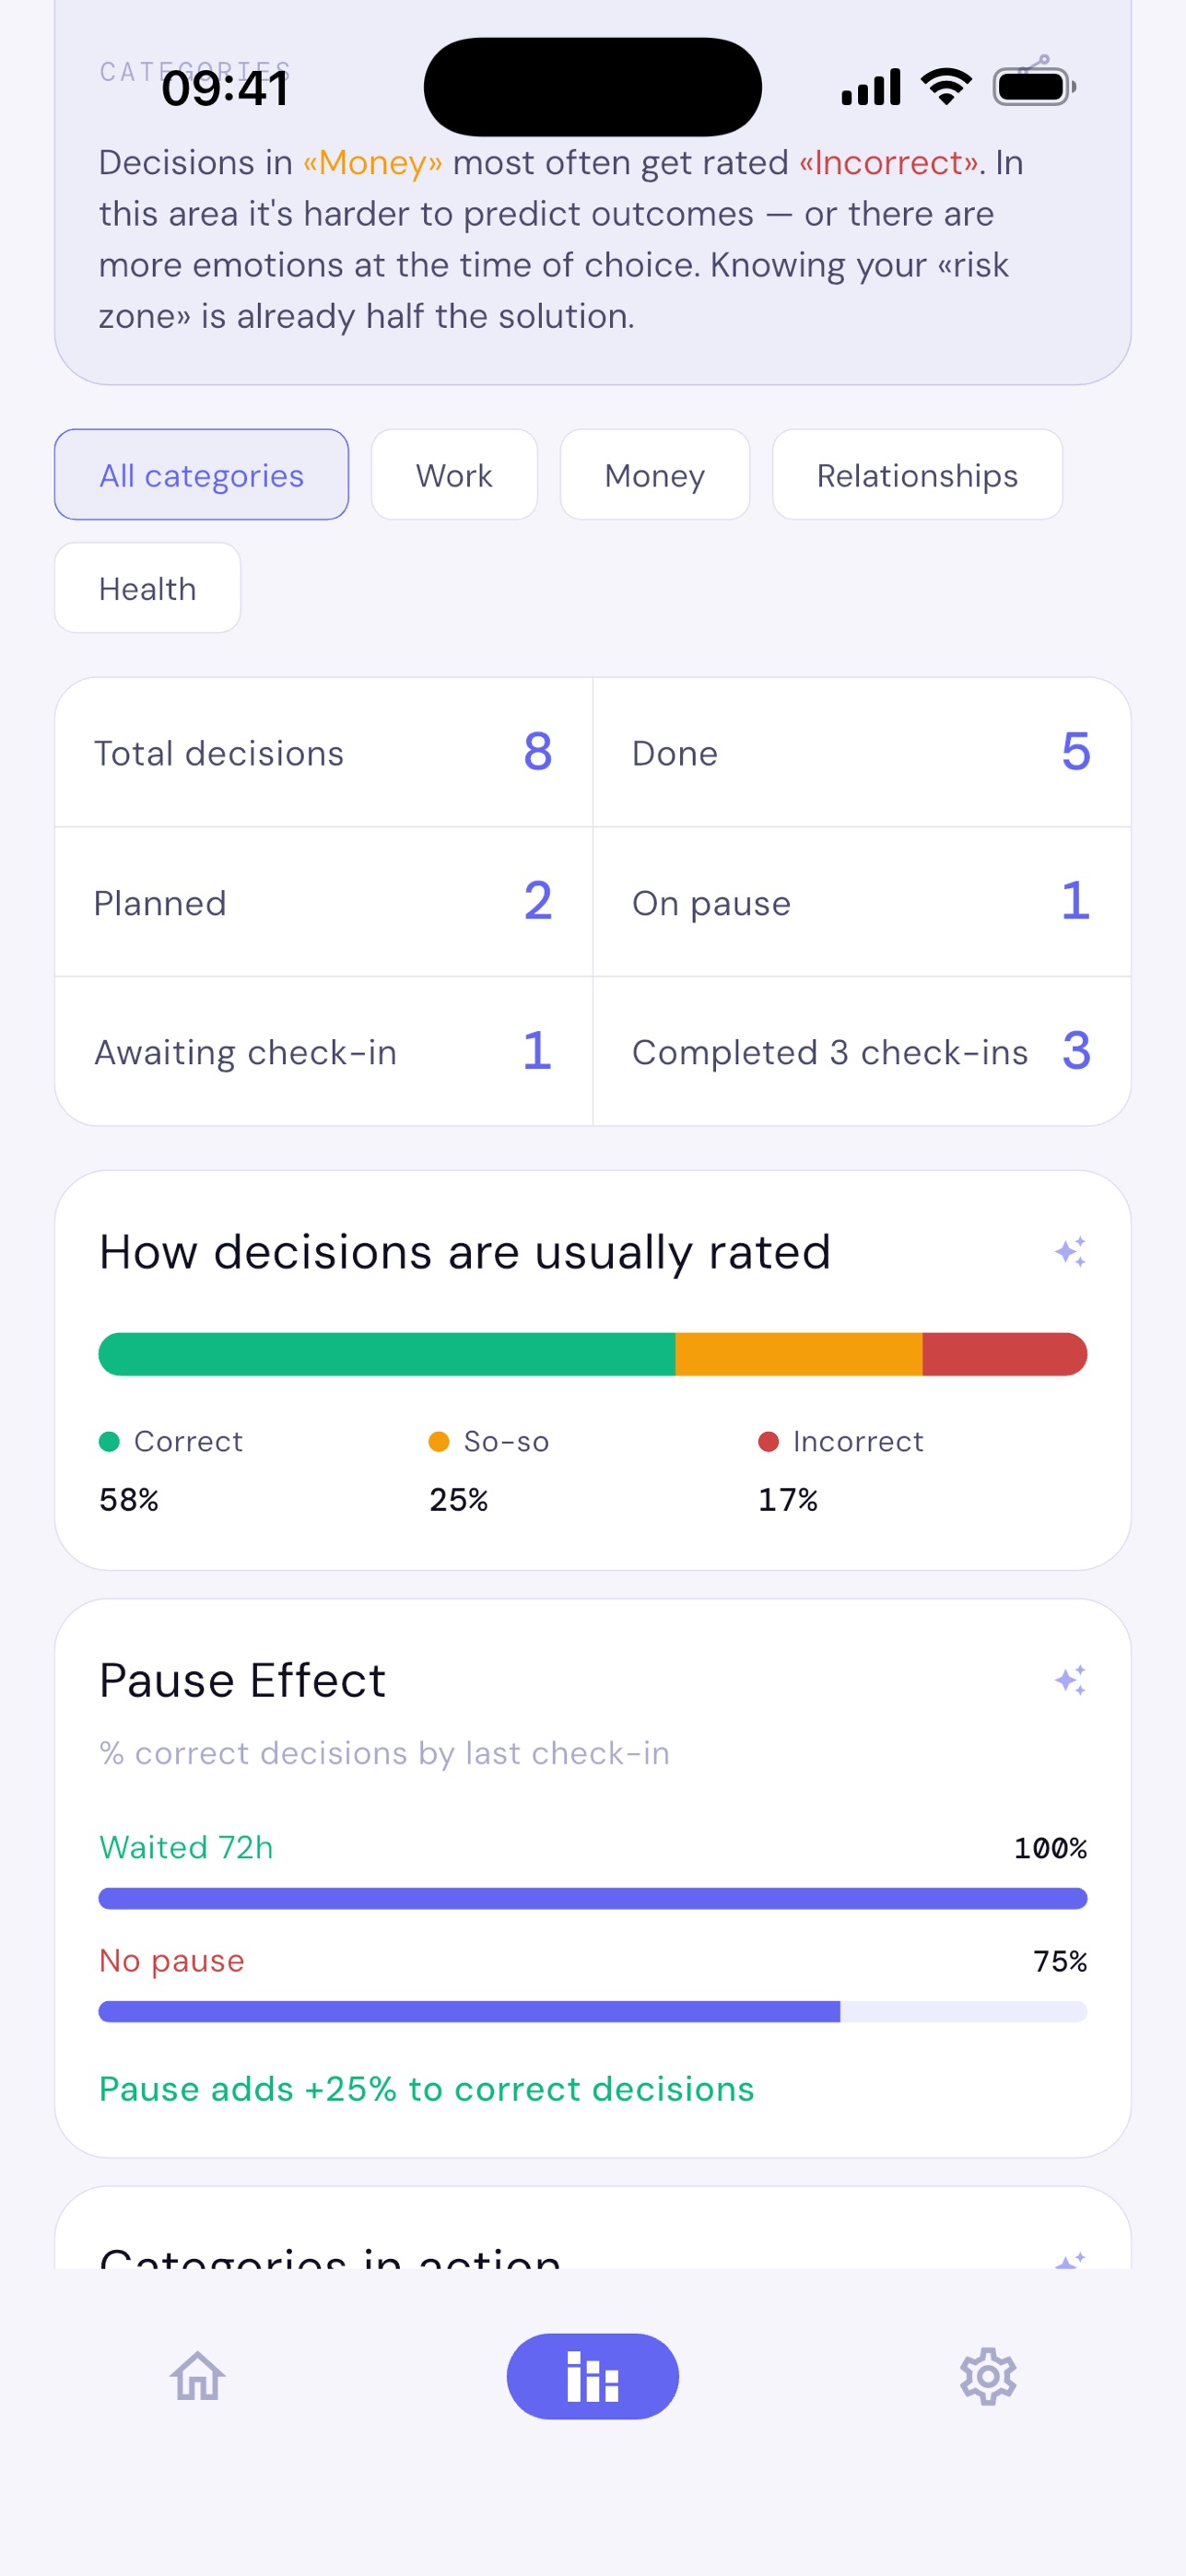Open settings via the gear icon
Image resolution: width=1186 pixels, height=2576 pixels.
(x=988, y=2376)
